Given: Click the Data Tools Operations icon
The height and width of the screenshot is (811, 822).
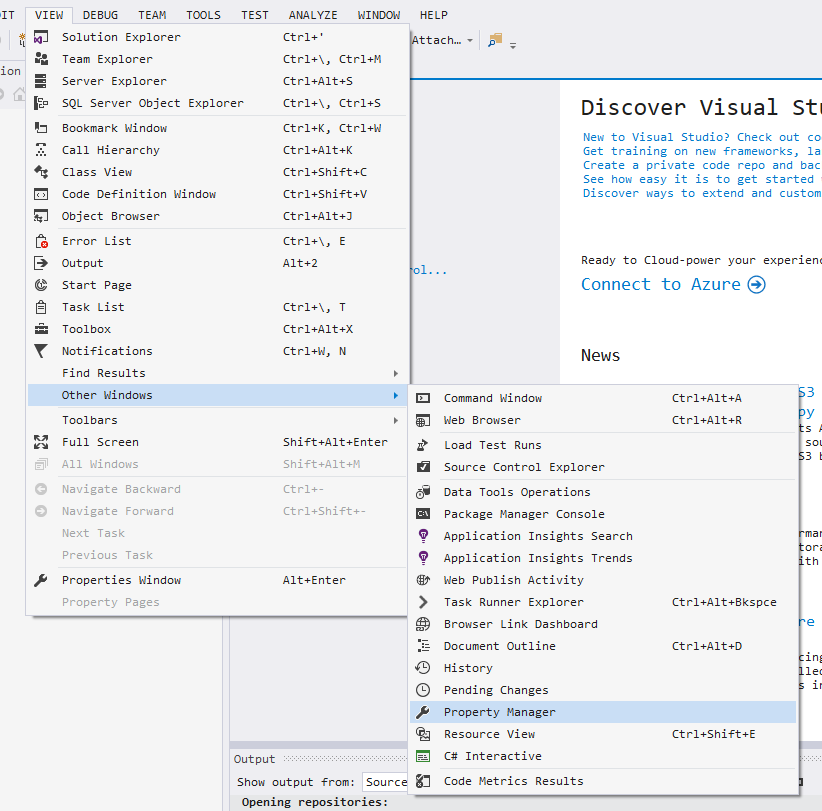Looking at the screenshot, I should point(423,493).
